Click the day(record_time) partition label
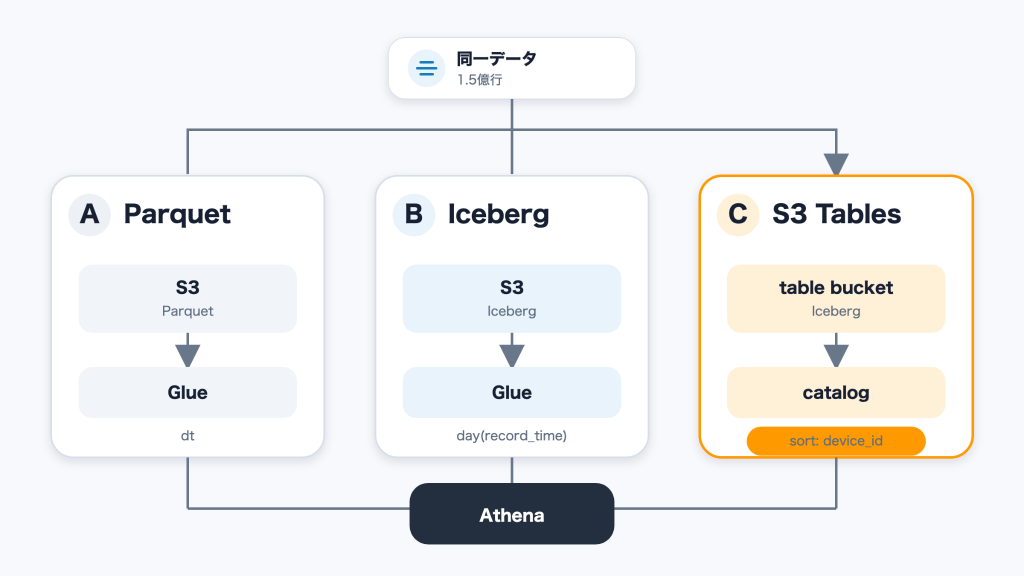 tap(511, 436)
